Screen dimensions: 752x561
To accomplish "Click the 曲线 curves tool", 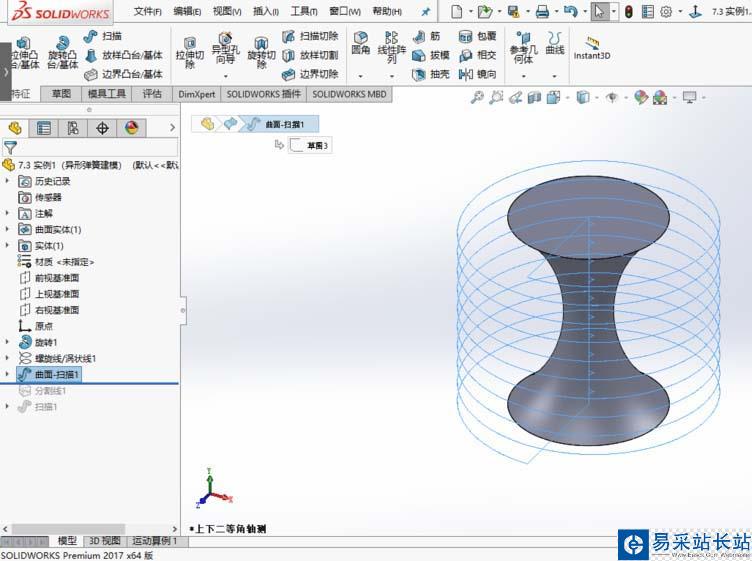I will [555, 43].
